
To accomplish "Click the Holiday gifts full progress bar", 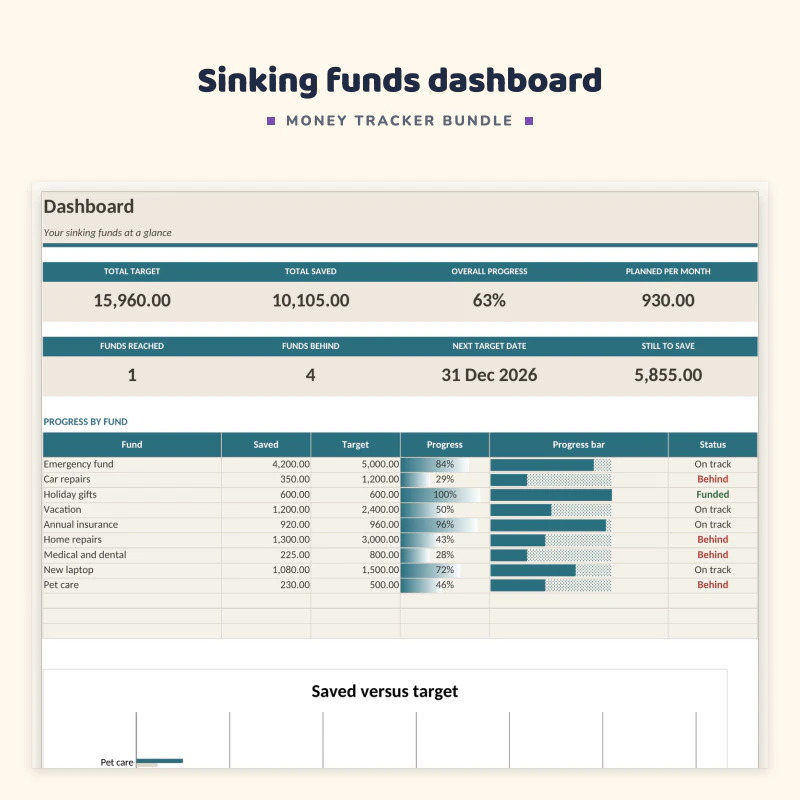I will coord(551,495).
